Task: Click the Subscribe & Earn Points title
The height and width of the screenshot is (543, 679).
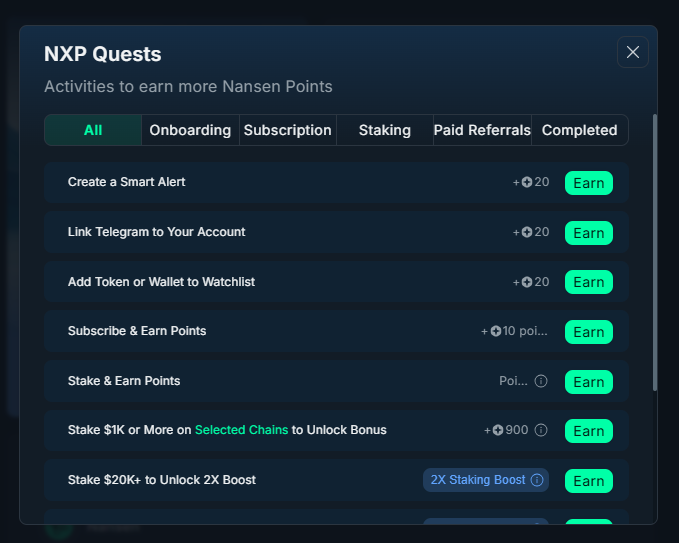Action: (x=137, y=331)
